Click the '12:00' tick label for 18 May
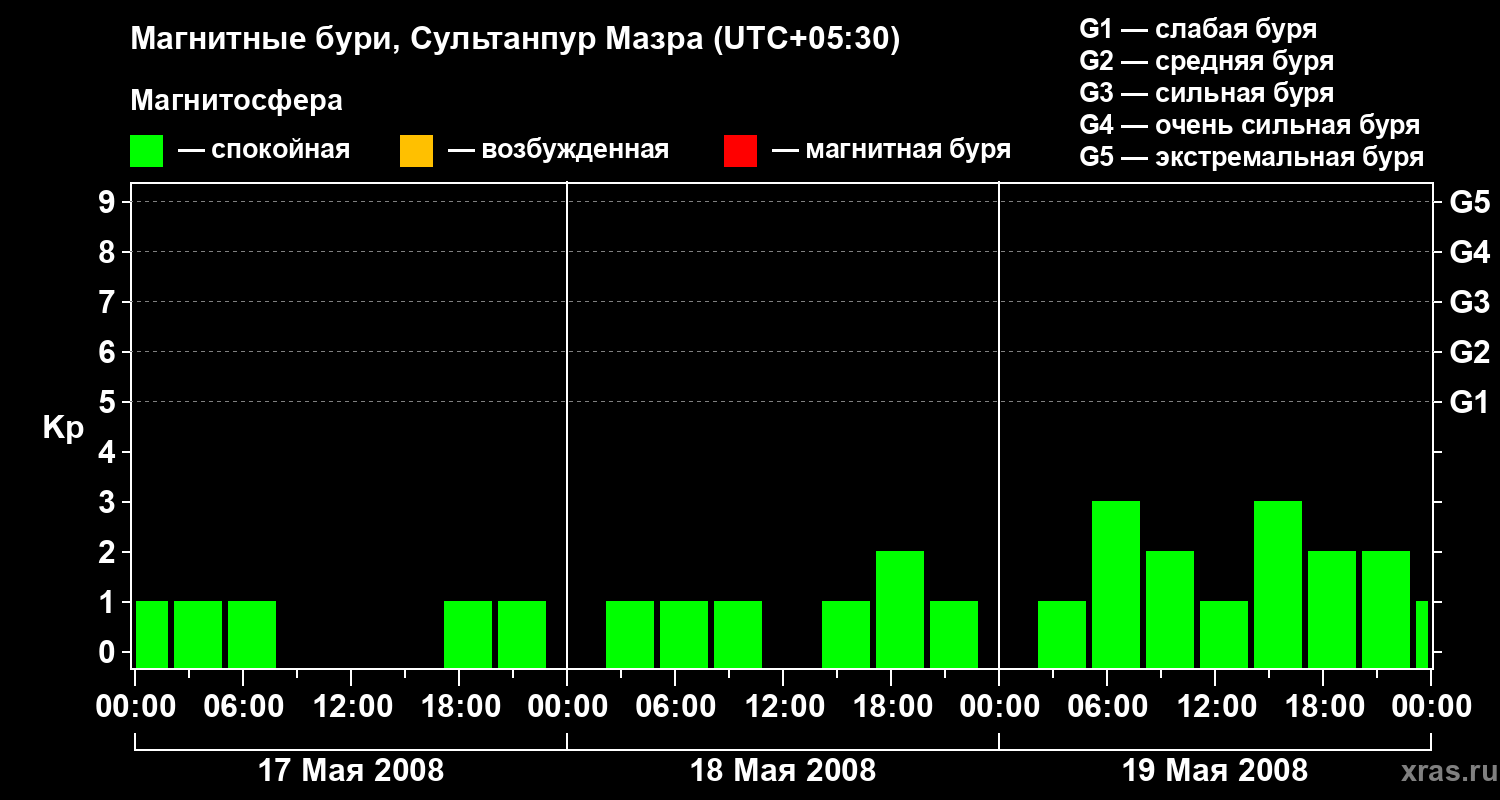 [x=783, y=707]
